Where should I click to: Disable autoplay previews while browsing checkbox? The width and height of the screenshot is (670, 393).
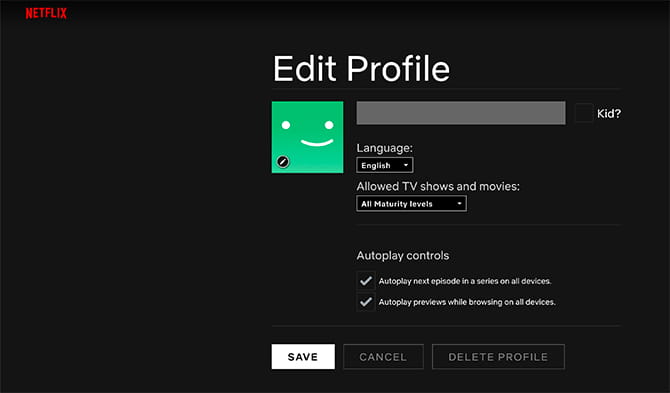click(x=365, y=302)
